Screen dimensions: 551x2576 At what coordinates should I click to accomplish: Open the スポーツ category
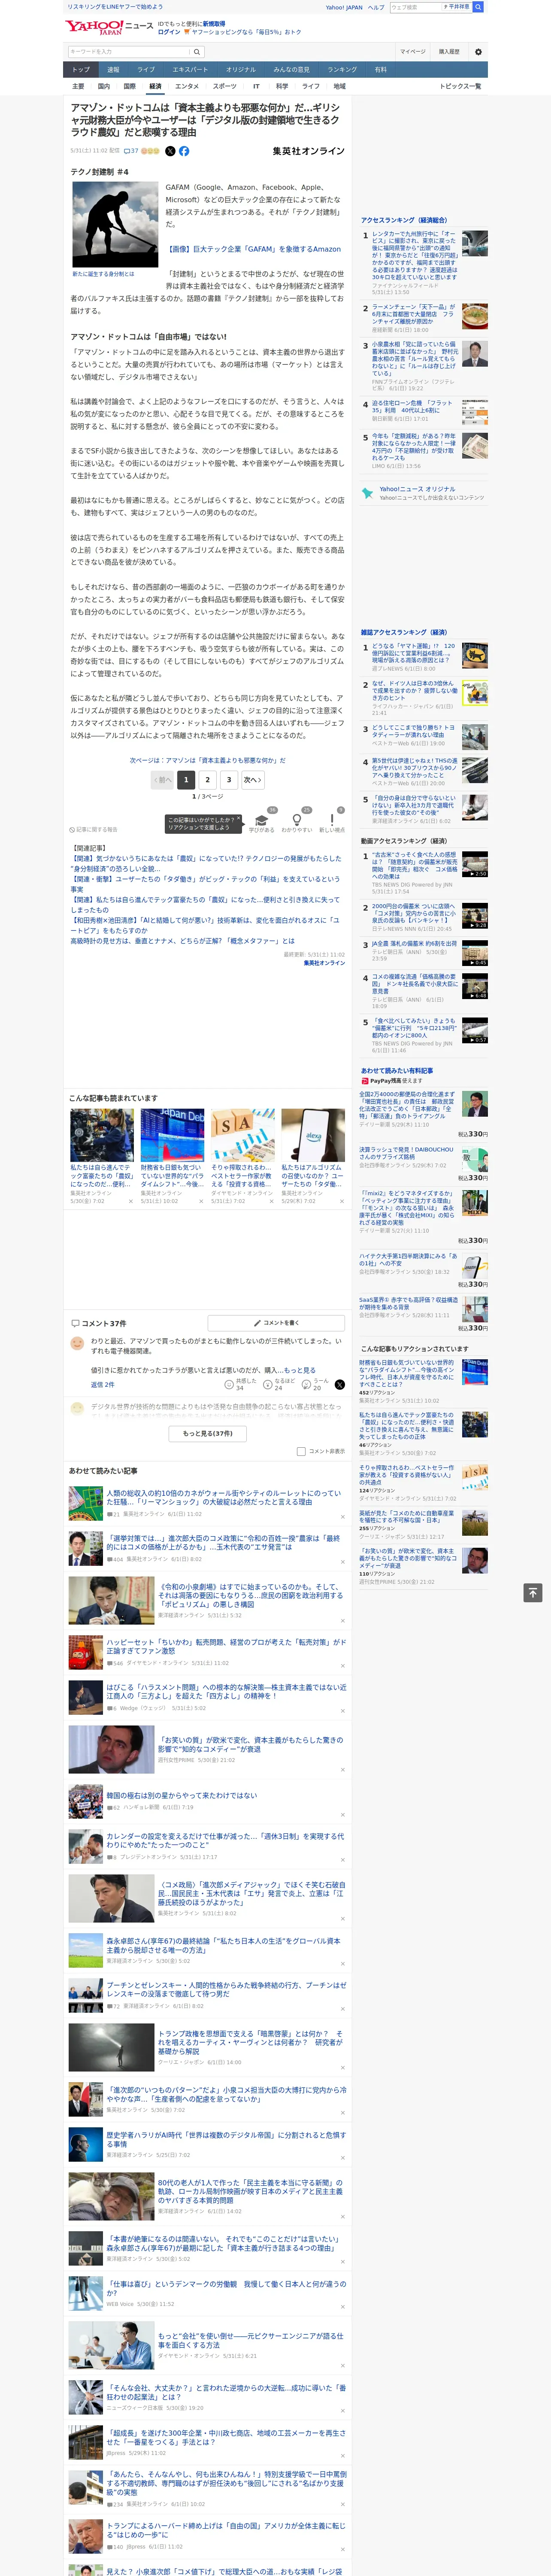[x=225, y=86]
